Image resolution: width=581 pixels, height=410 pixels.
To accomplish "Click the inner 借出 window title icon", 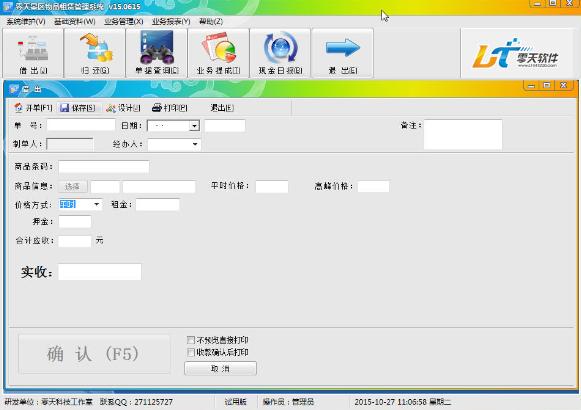I will click(14, 89).
